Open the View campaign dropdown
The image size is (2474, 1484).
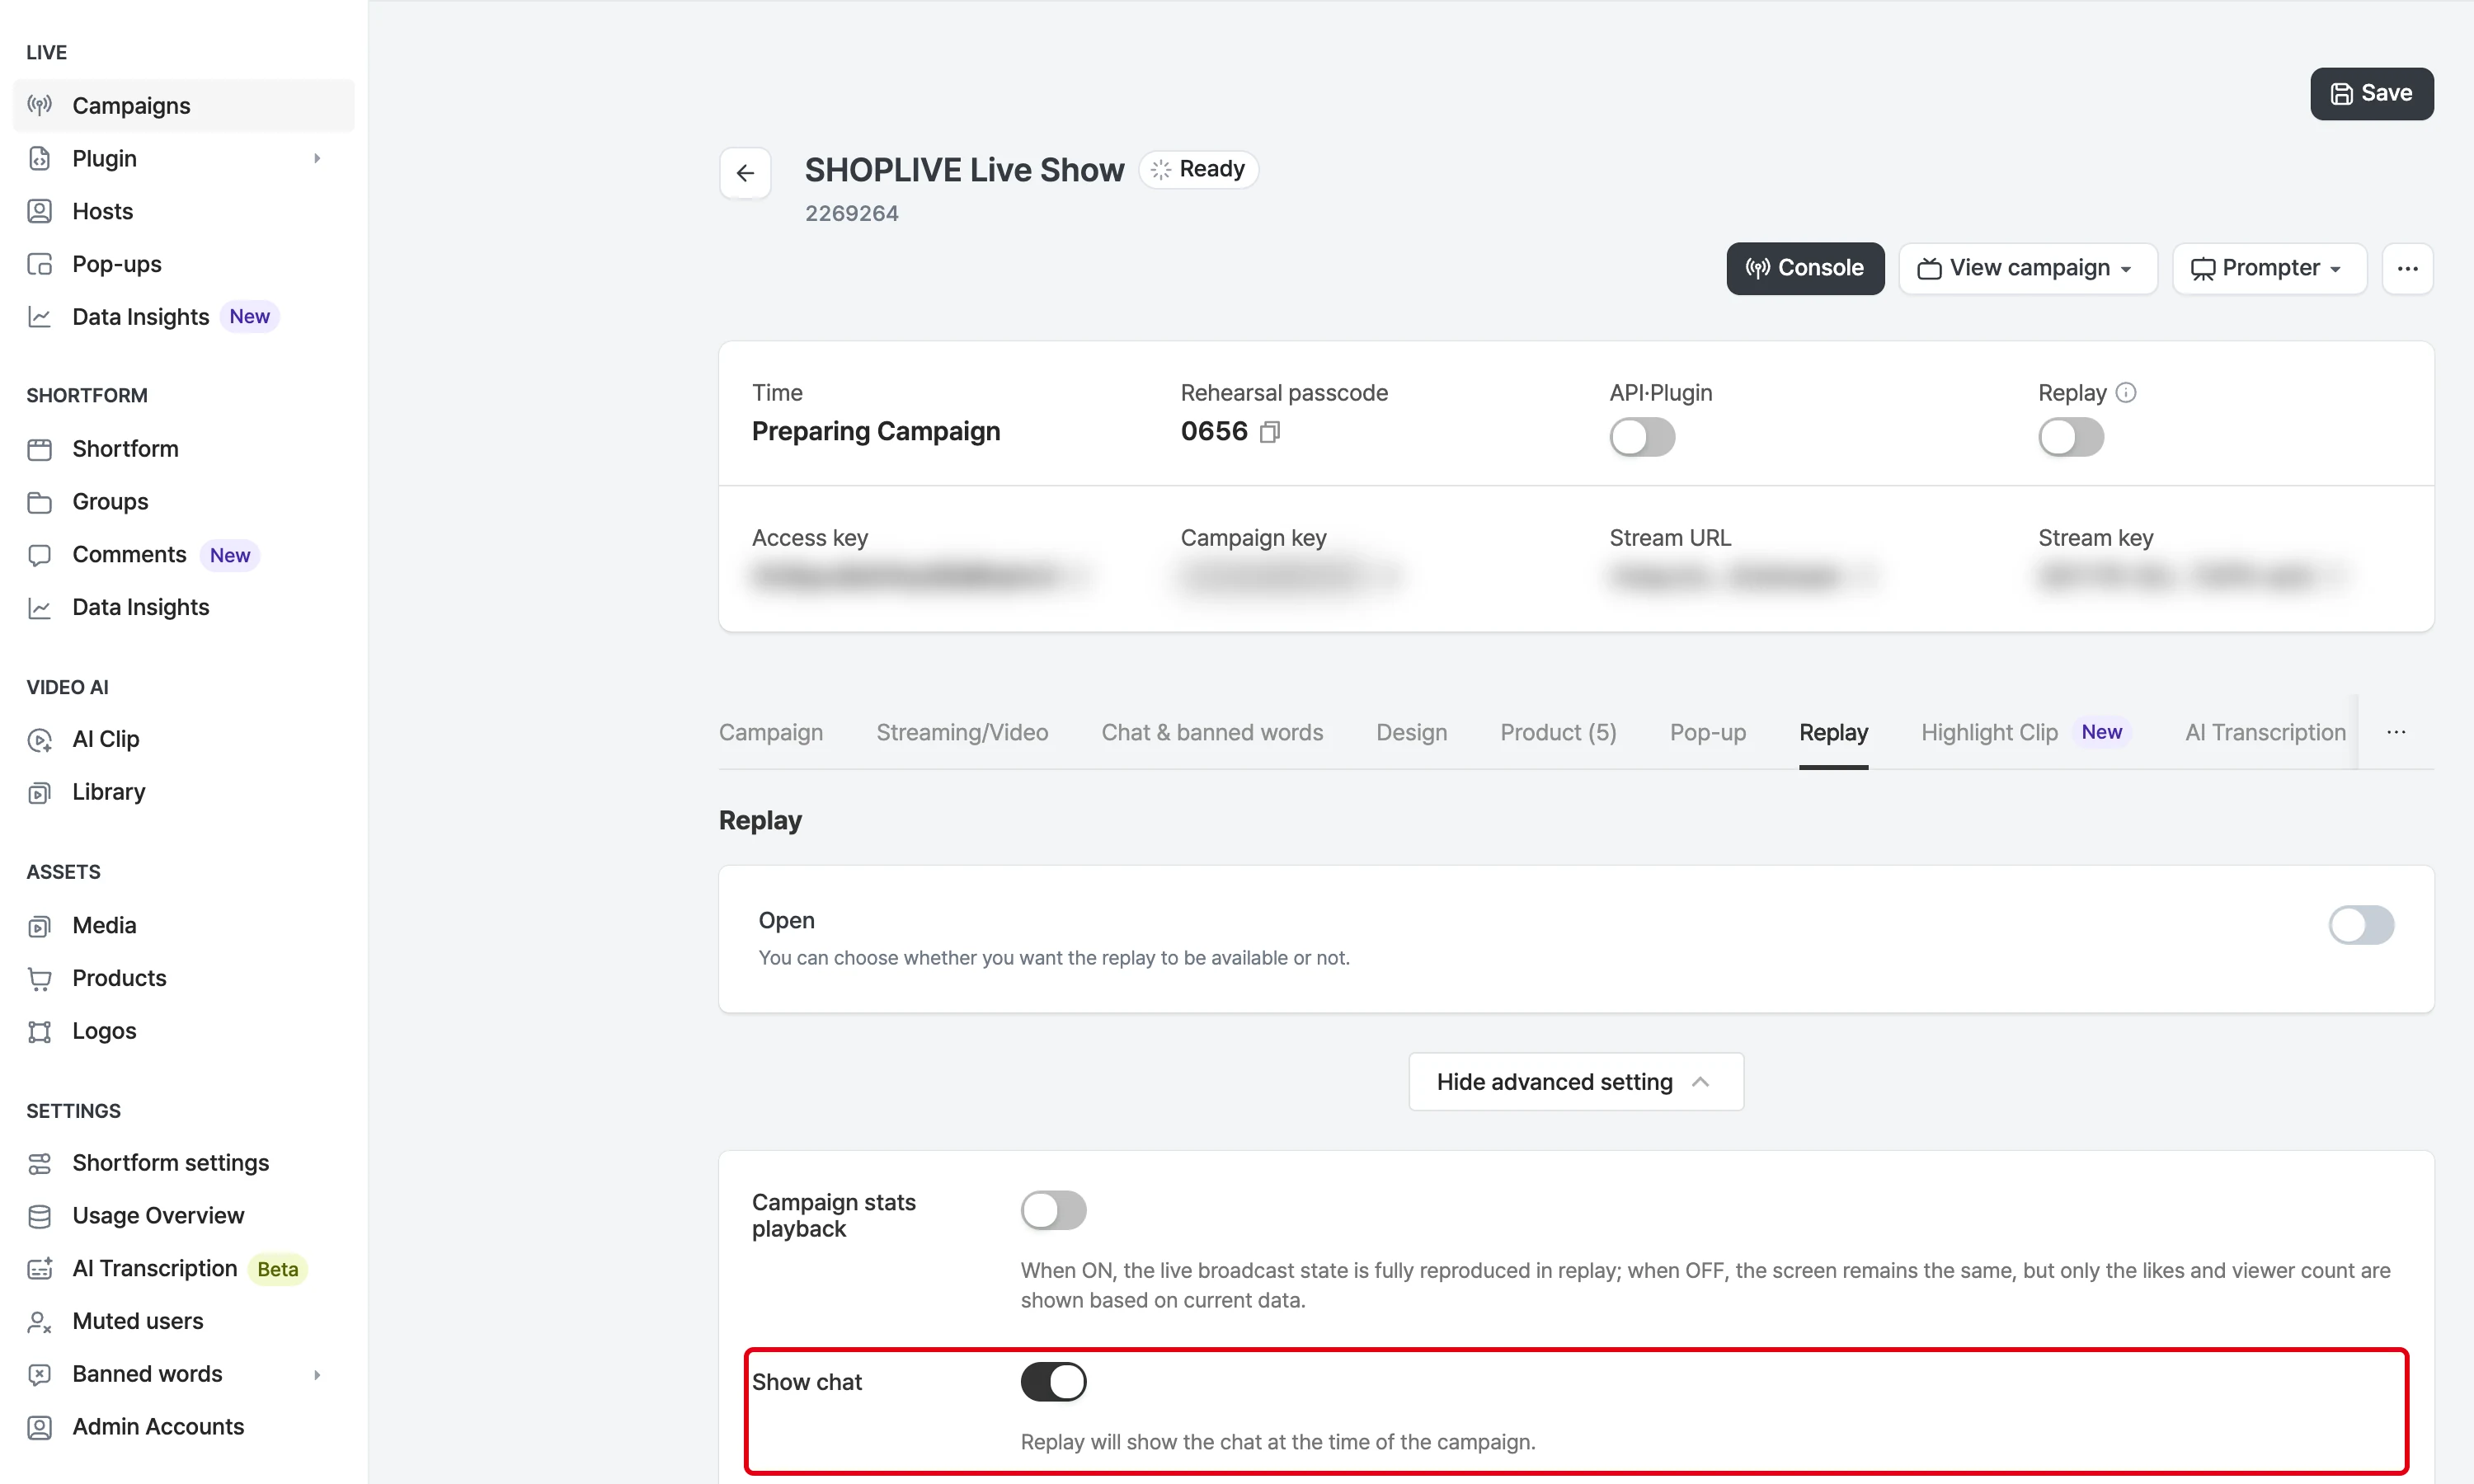click(2027, 268)
